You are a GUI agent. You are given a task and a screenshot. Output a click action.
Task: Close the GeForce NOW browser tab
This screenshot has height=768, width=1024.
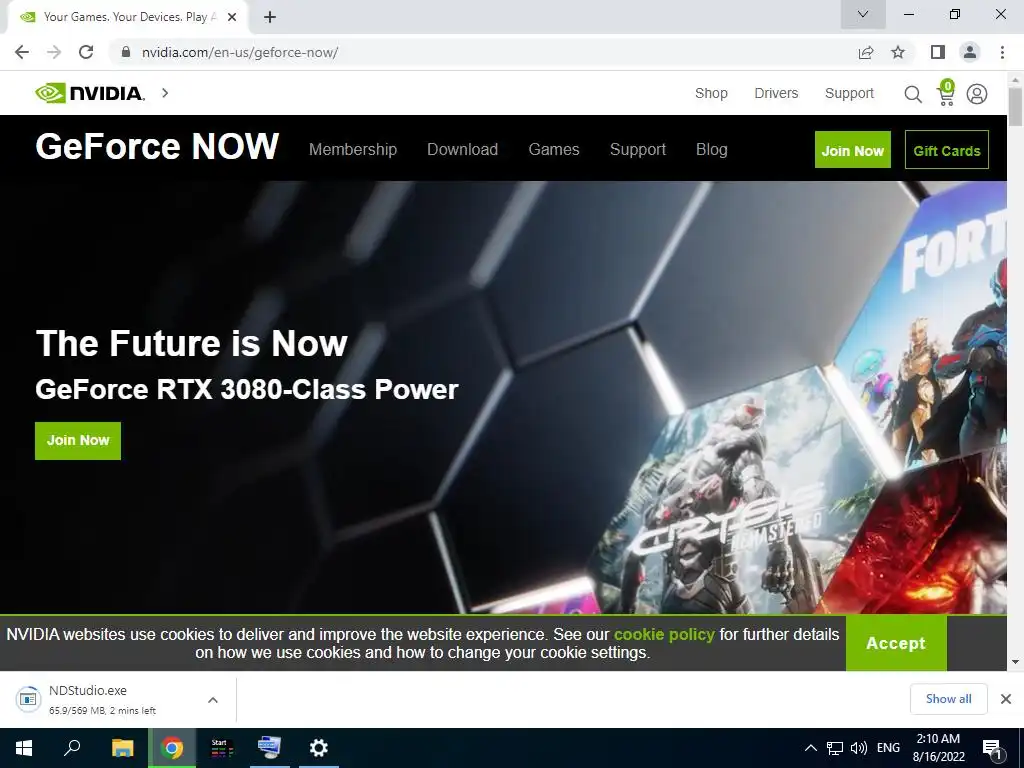pos(232,17)
